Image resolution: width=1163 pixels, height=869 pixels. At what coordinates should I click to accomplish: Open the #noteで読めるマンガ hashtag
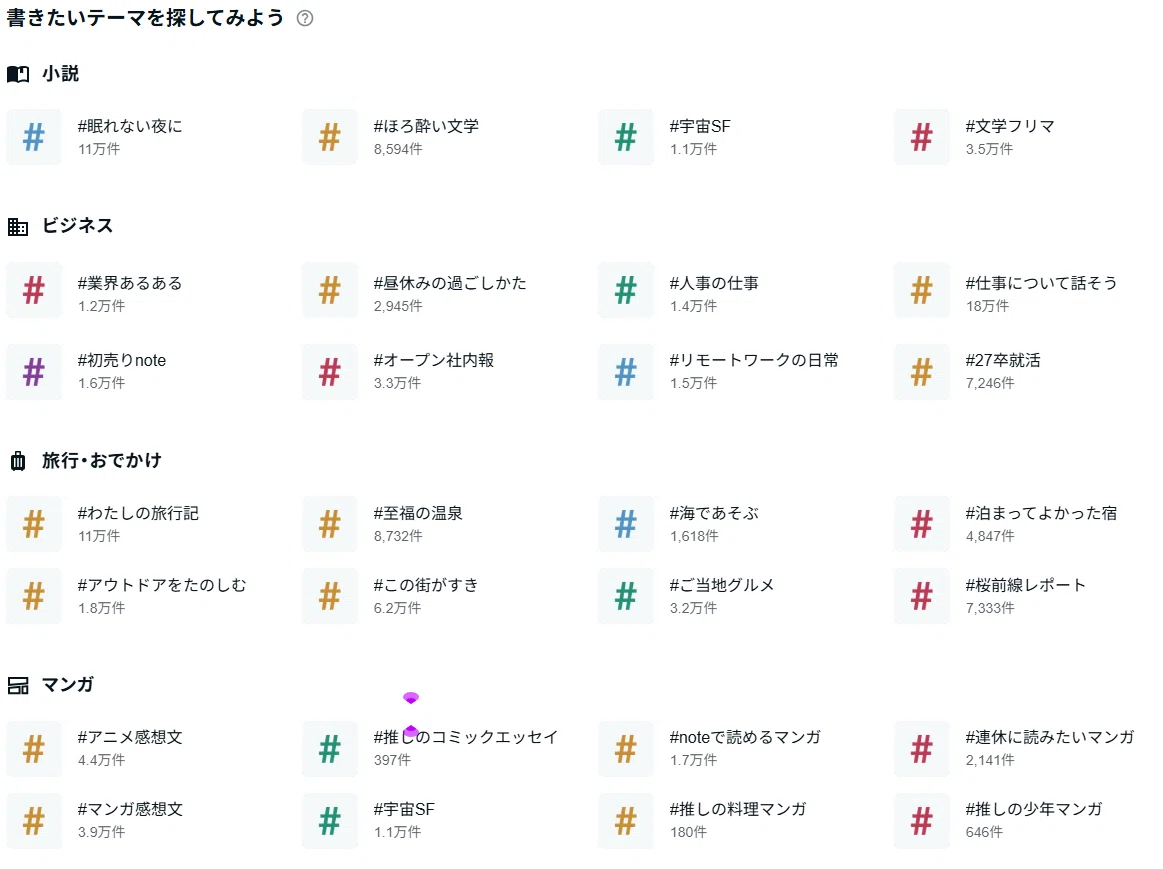point(745,737)
